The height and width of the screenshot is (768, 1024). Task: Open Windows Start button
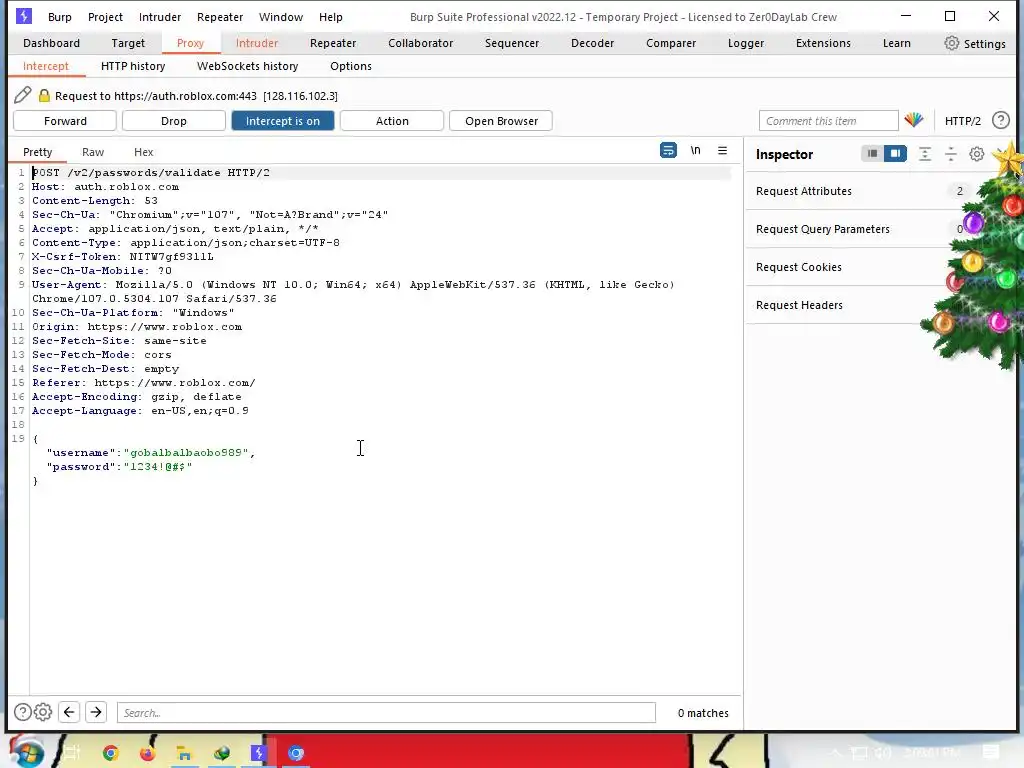pyautogui.click(x=27, y=752)
